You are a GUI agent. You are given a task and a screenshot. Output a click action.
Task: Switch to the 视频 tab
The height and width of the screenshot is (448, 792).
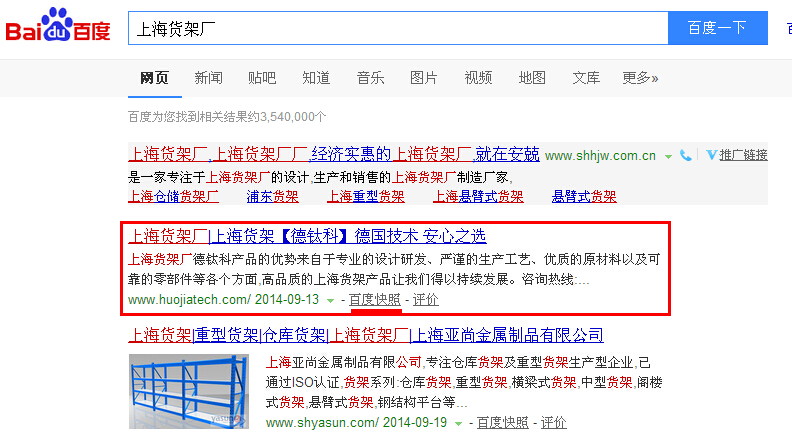tap(478, 78)
